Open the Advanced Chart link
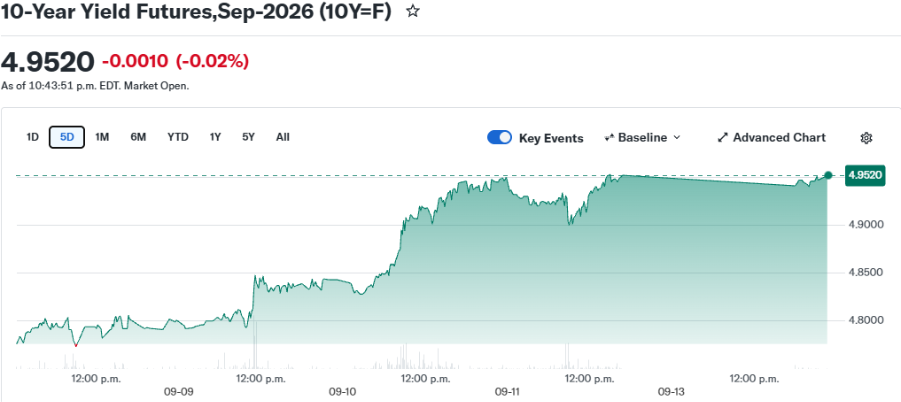The width and height of the screenshot is (901, 402). pyautogui.click(x=772, y=138)
